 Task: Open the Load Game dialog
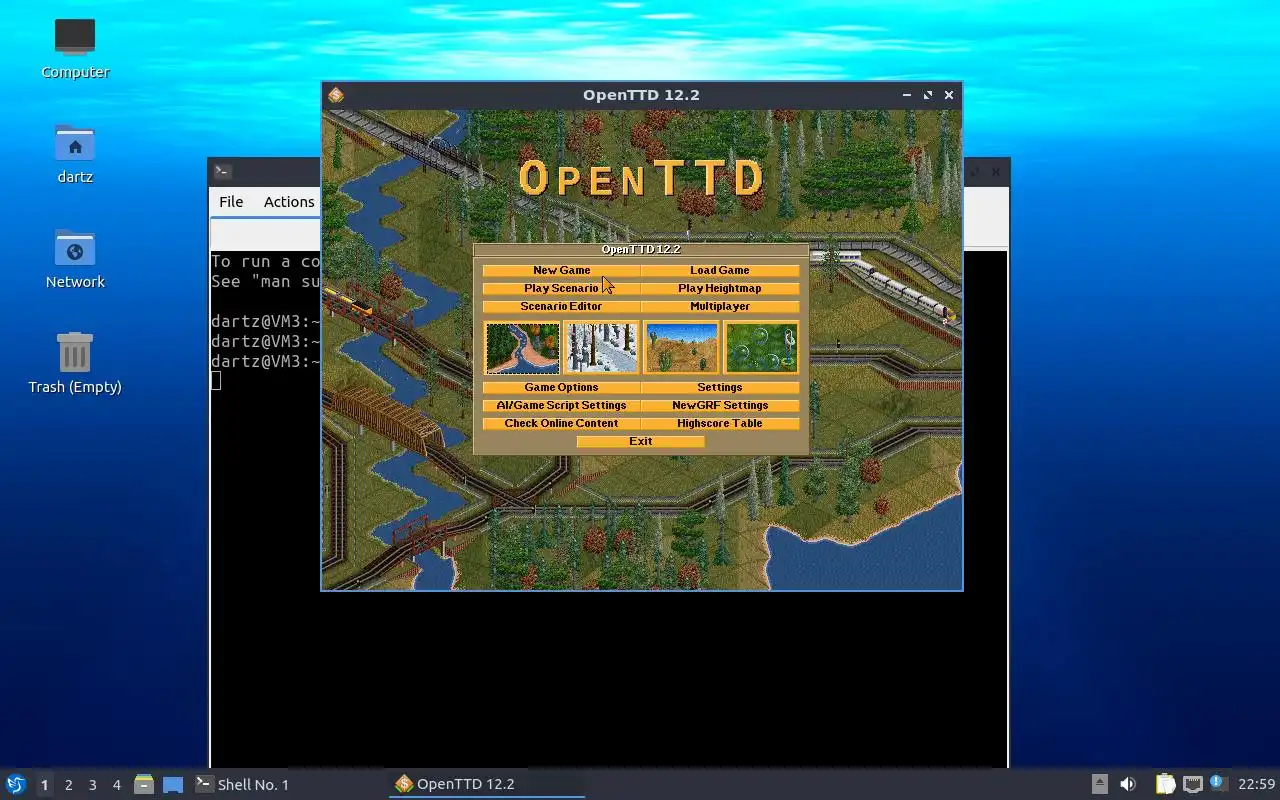[x=720, y=270]
